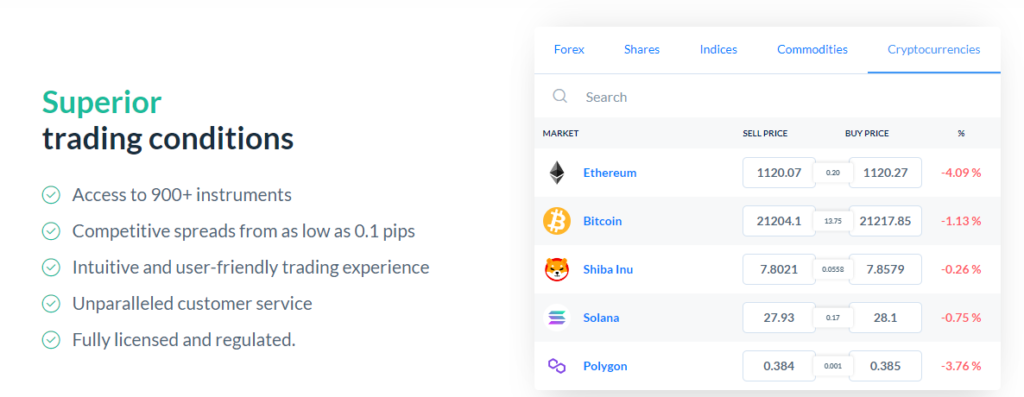Click the Ethereum coin icon

(556, 172)
